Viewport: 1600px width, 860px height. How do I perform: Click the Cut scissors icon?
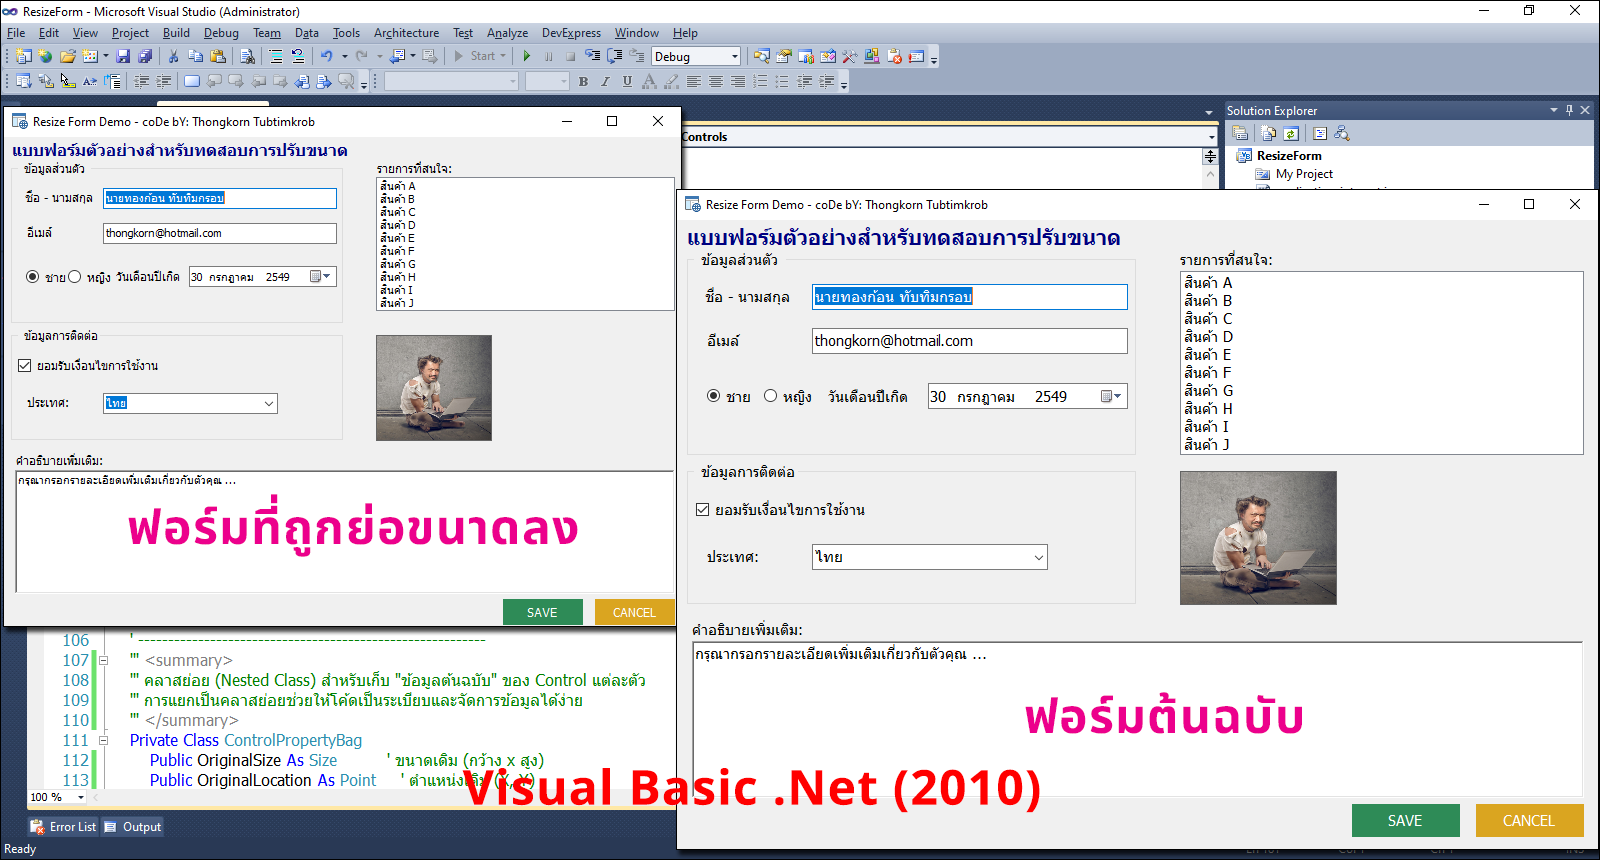(x=175, y=56)
